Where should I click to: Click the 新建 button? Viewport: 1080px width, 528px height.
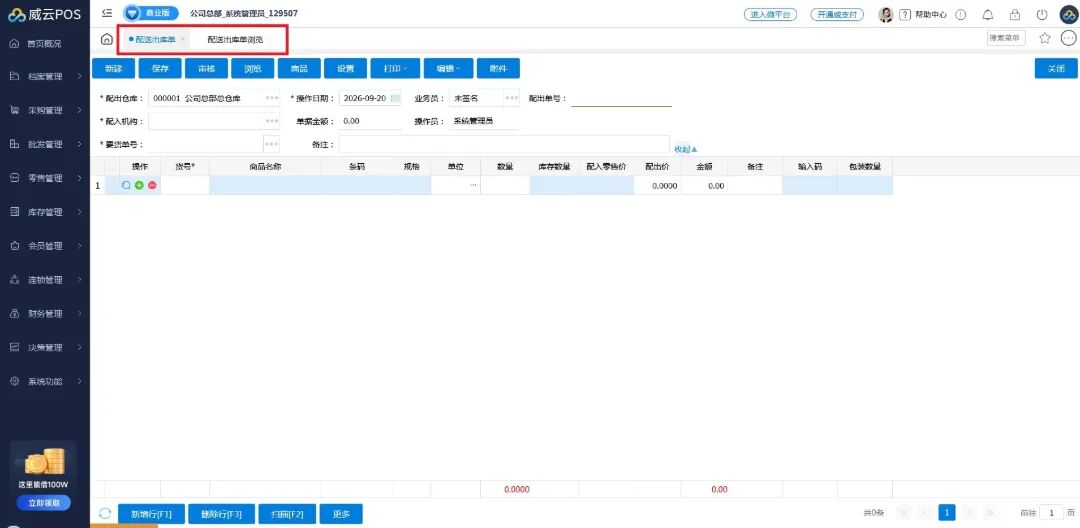[x=114, y=68]
